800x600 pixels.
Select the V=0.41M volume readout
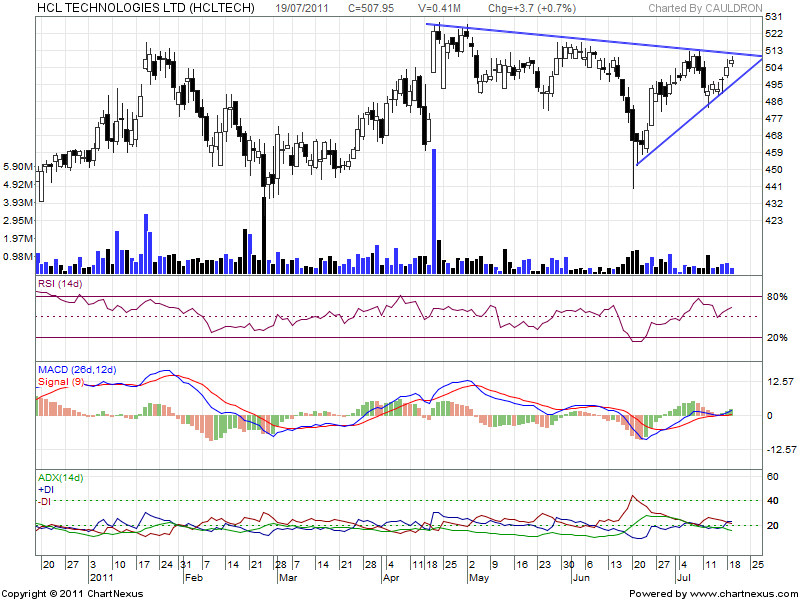coord(438,7)
